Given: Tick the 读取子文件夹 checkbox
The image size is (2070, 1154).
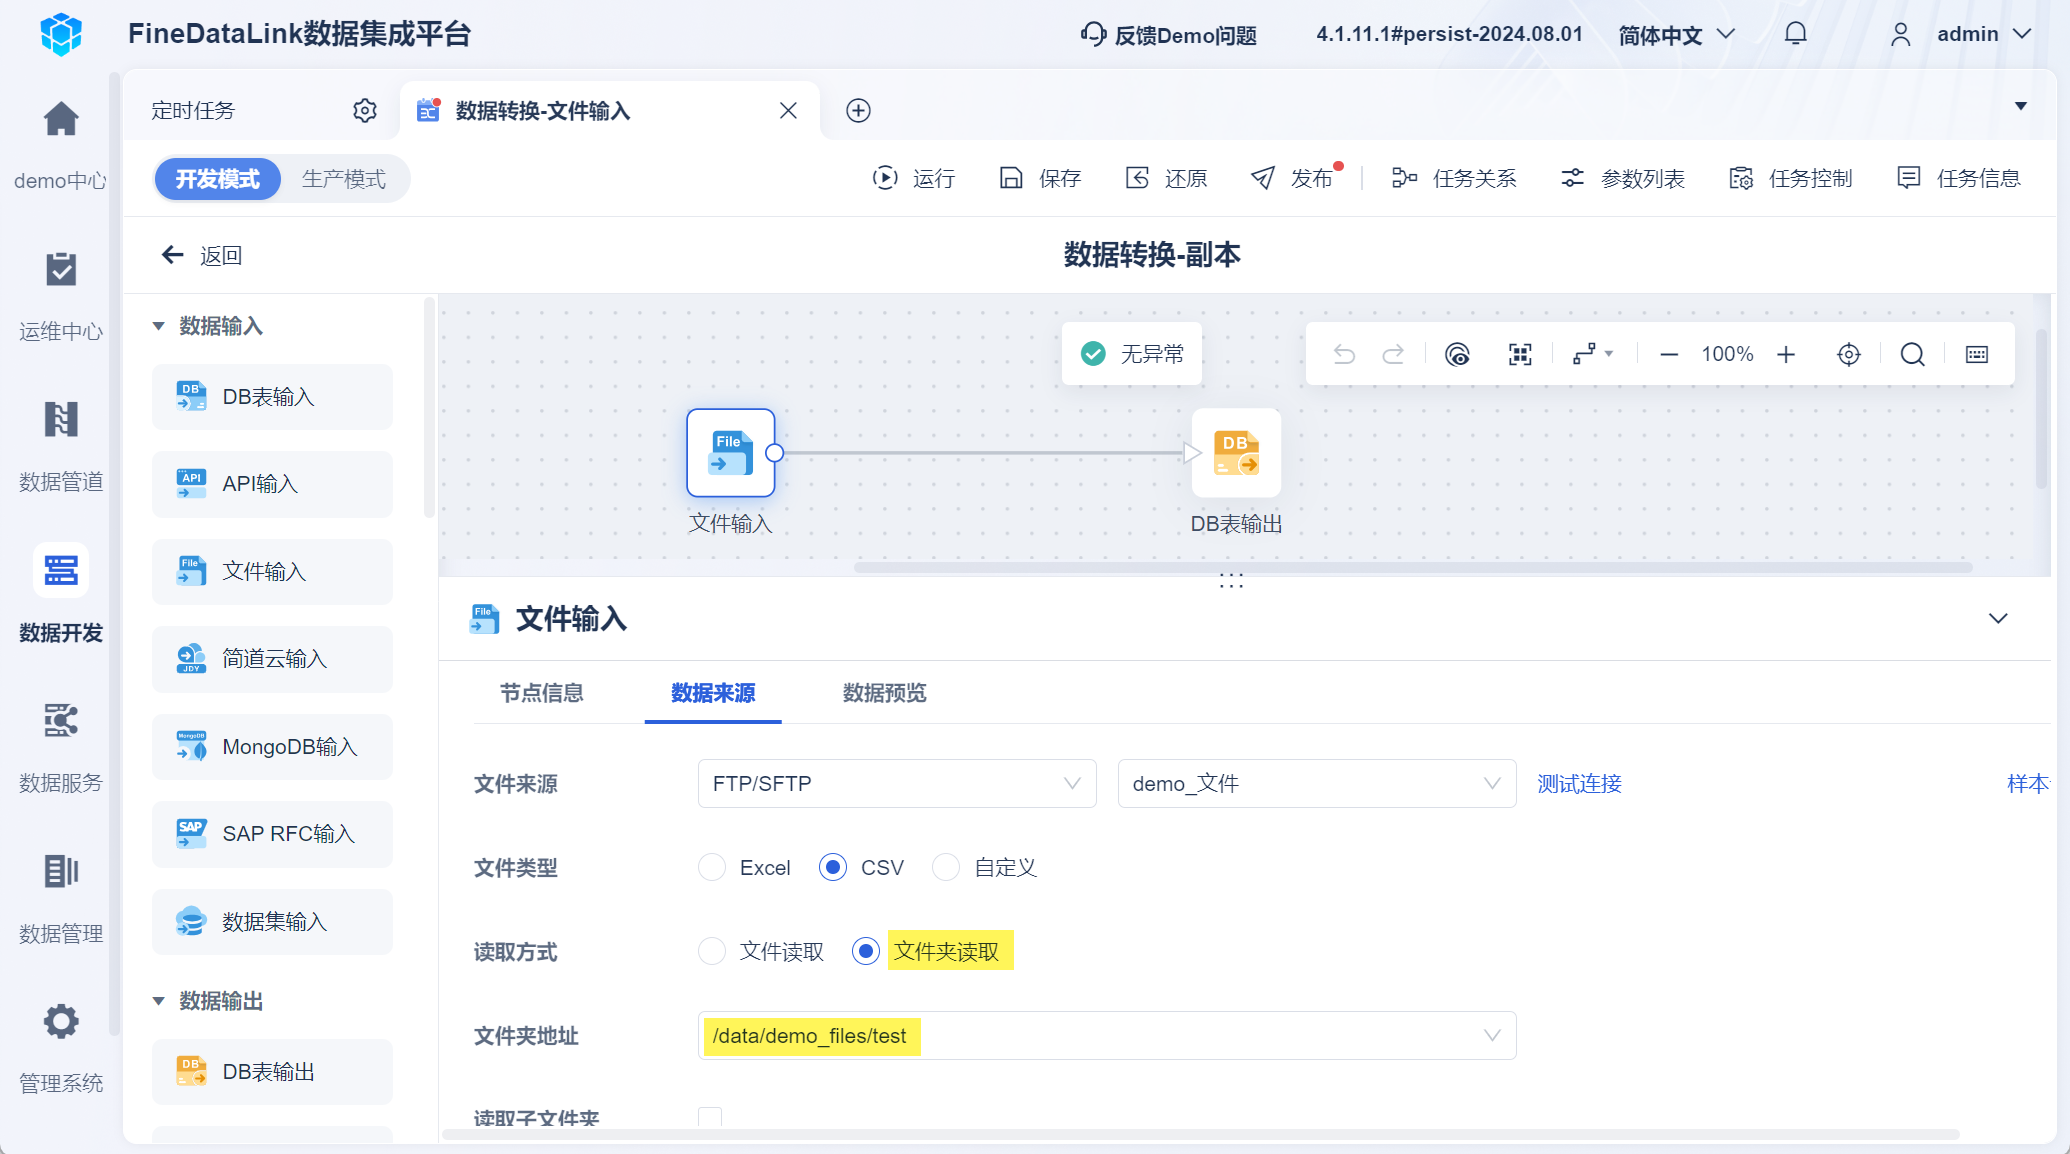Looking at the screenshot, I should 710,1117.
